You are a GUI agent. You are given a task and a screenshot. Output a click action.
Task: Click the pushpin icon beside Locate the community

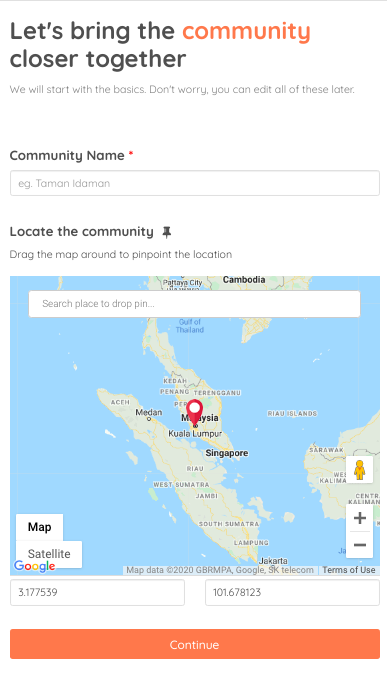166,233
